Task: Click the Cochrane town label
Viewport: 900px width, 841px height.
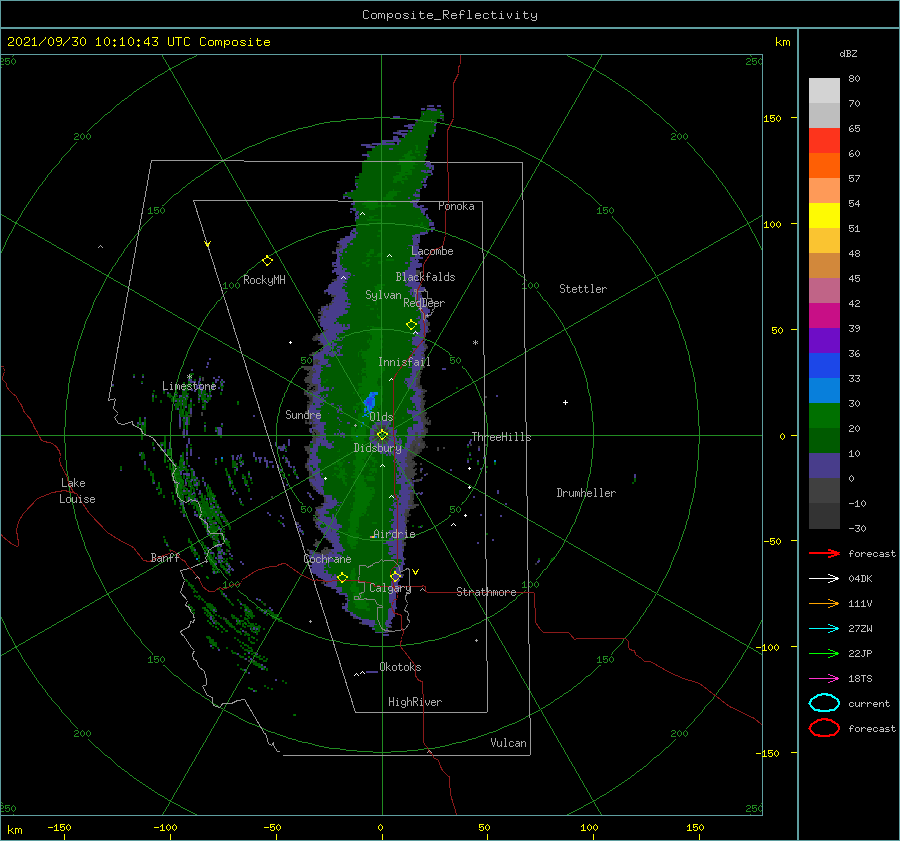Action: (327, 559)
